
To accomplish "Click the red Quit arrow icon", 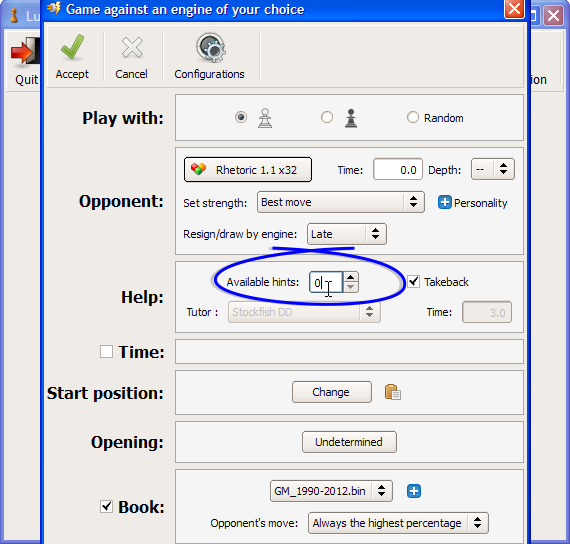I will [x=24, y=52].
